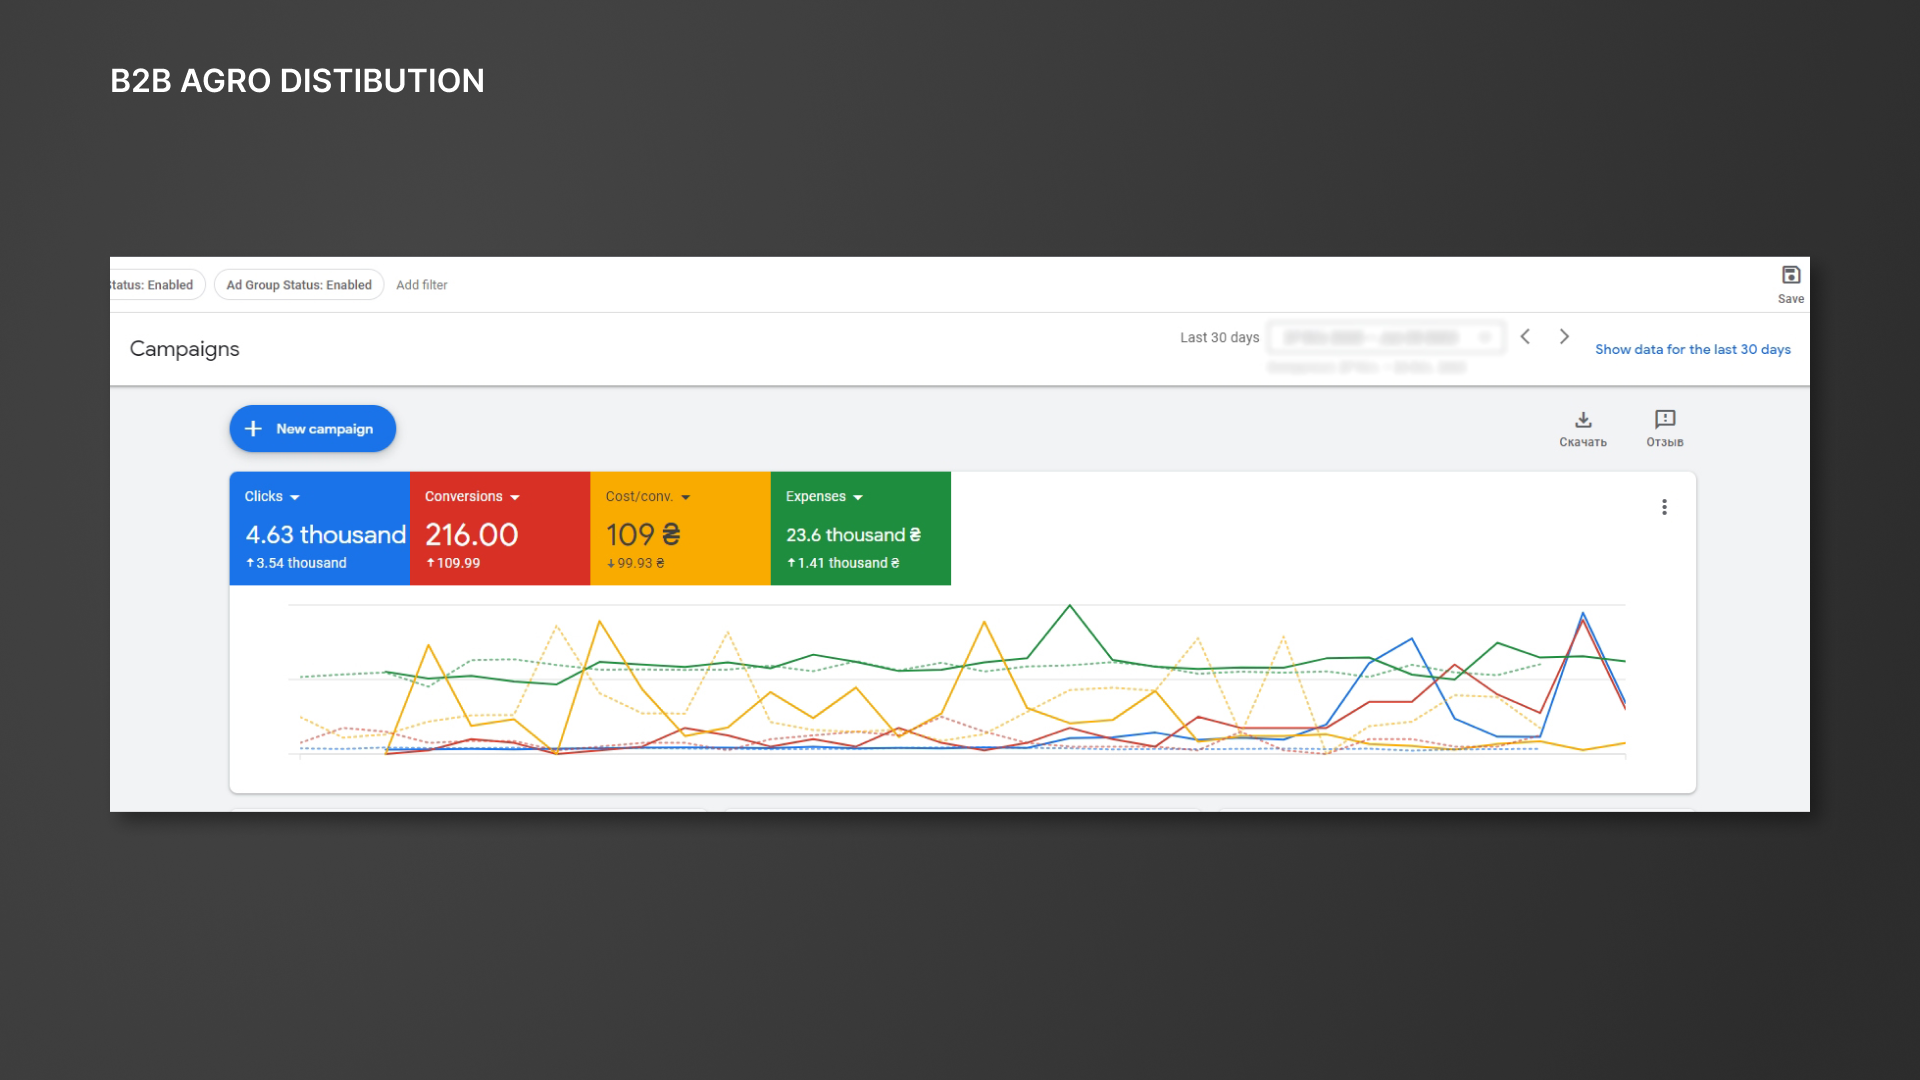Open the chart three-dot options menu

pos(1664,507)
